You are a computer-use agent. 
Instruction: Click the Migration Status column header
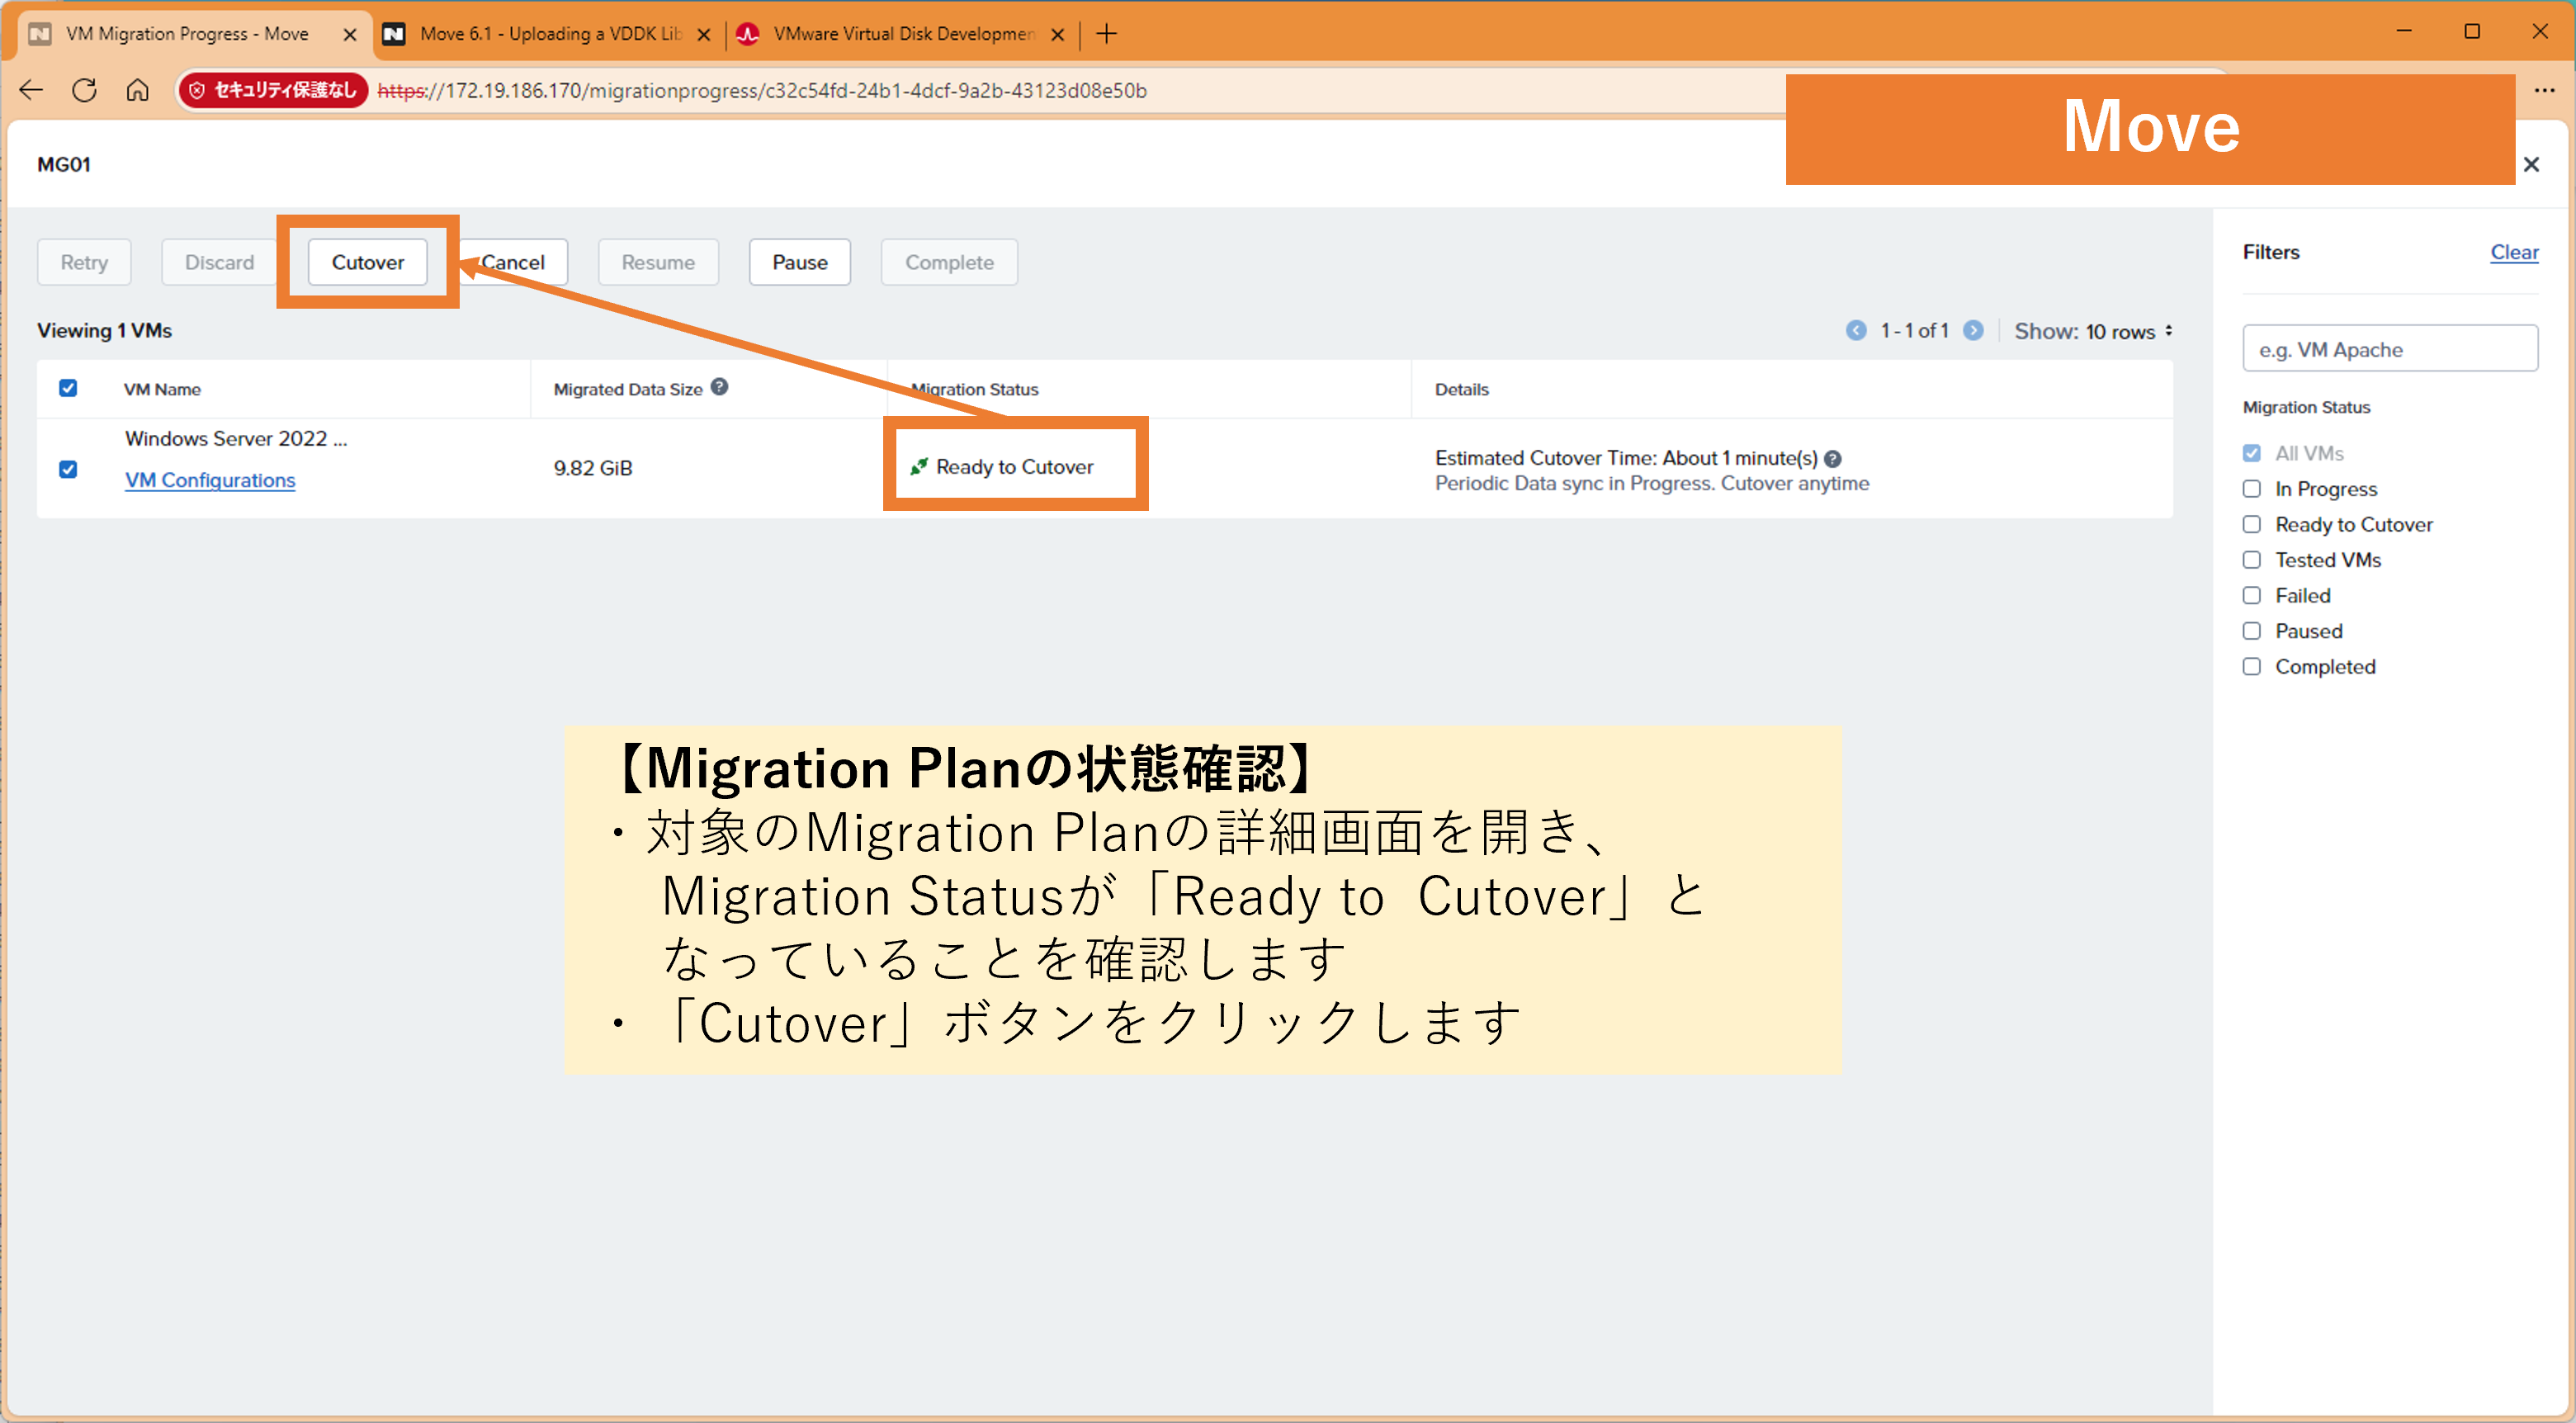975,389
